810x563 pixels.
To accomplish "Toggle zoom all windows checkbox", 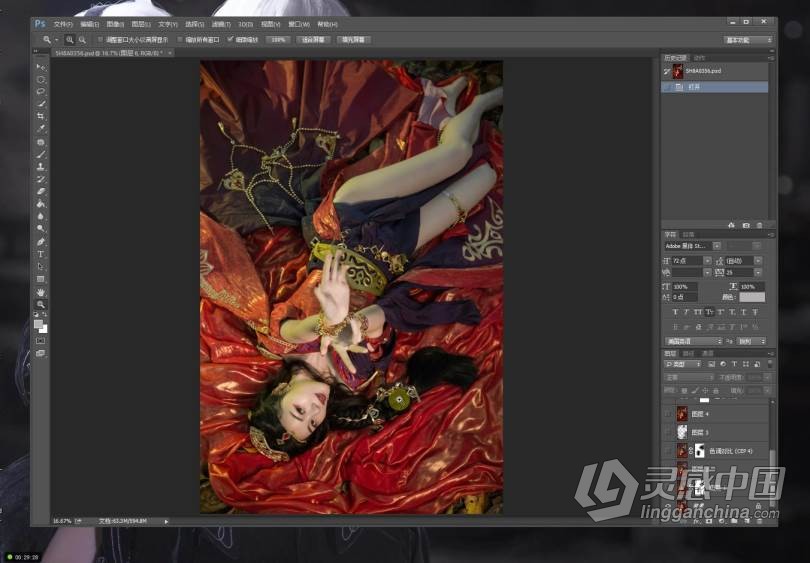I will click(x=180, y=40).
